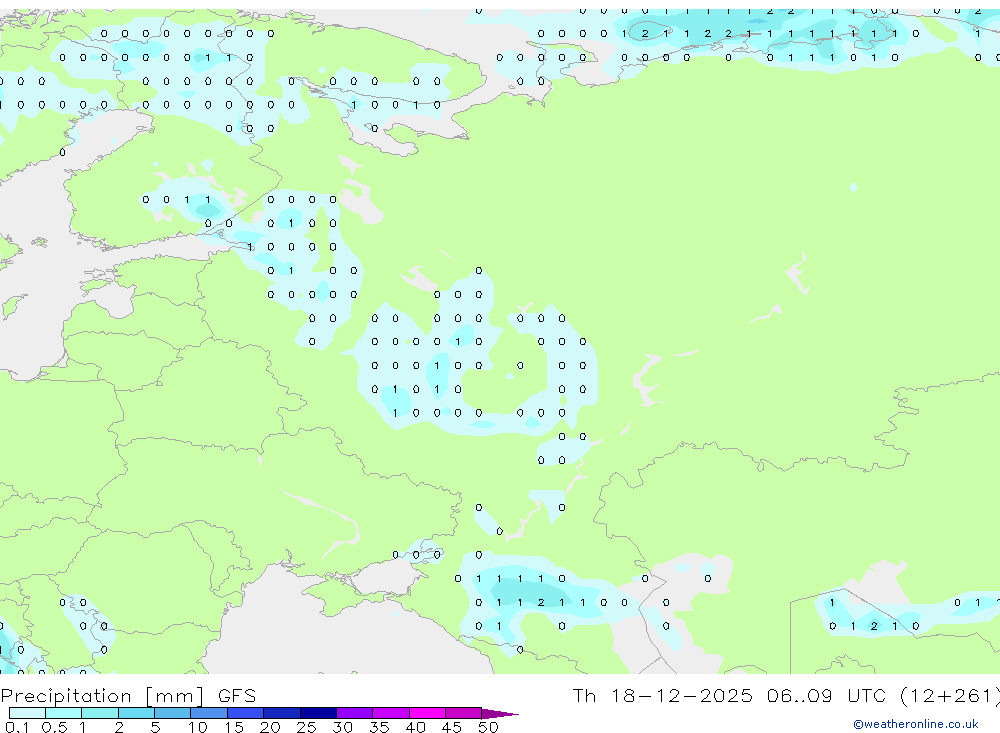Click the 'GFS' model label
The image size is (1000, 733).
[x=237, y=696]
